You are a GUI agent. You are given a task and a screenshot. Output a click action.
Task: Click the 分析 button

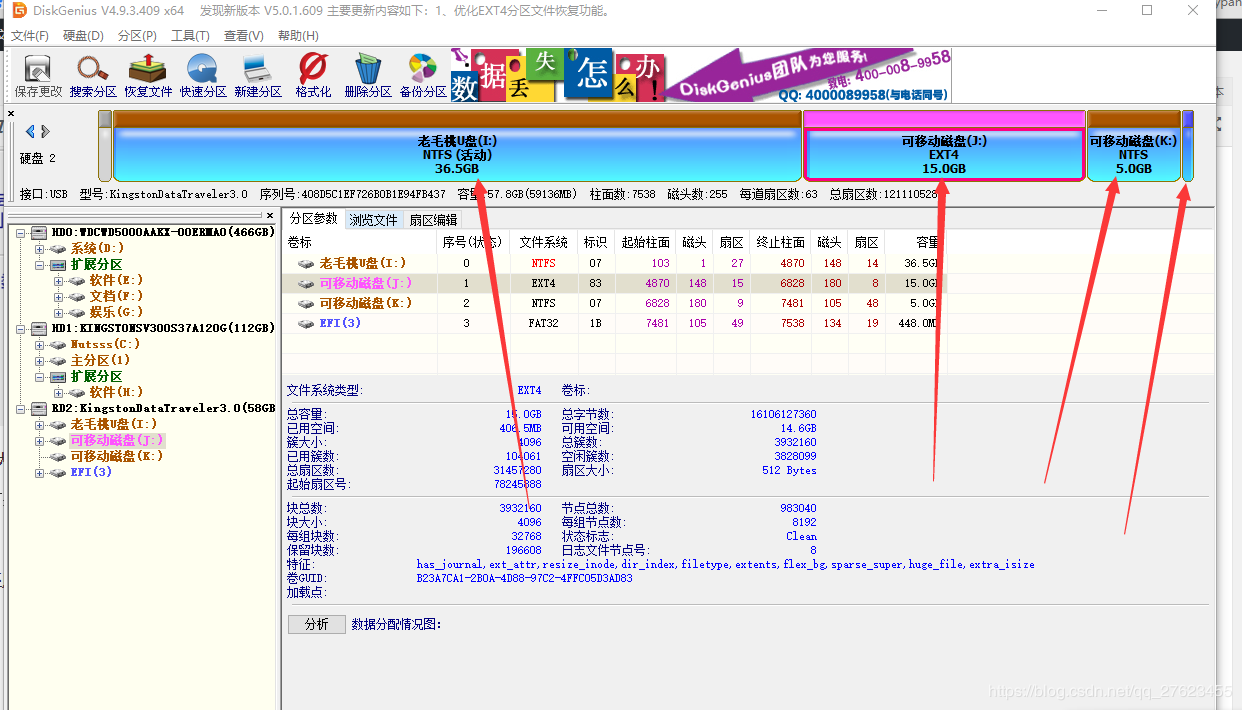[x=316, y=623]
